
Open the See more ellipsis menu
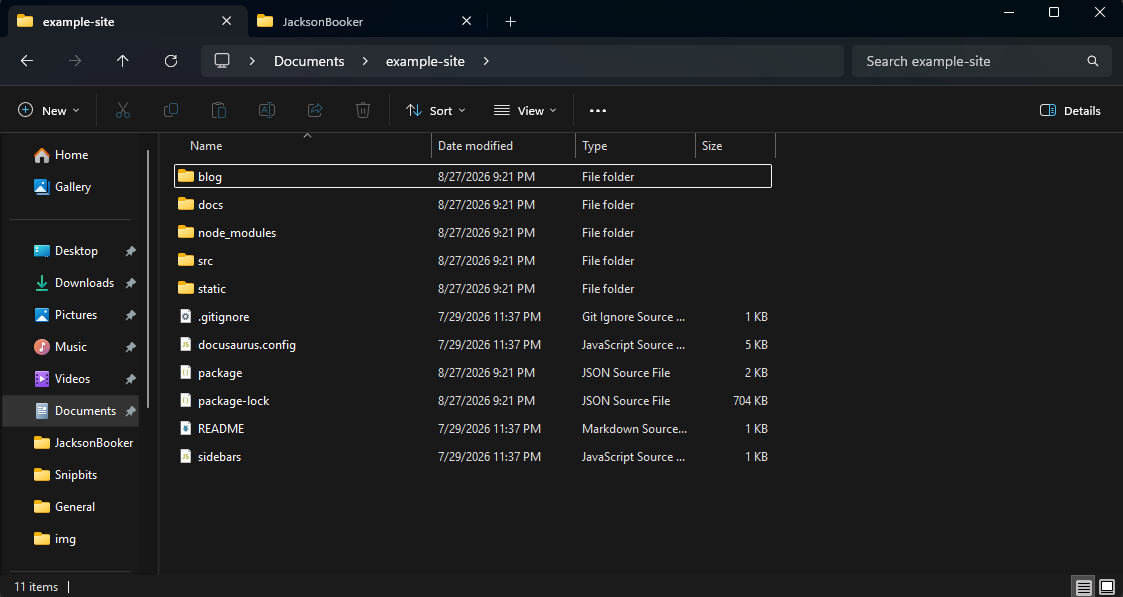click(598, 110)
